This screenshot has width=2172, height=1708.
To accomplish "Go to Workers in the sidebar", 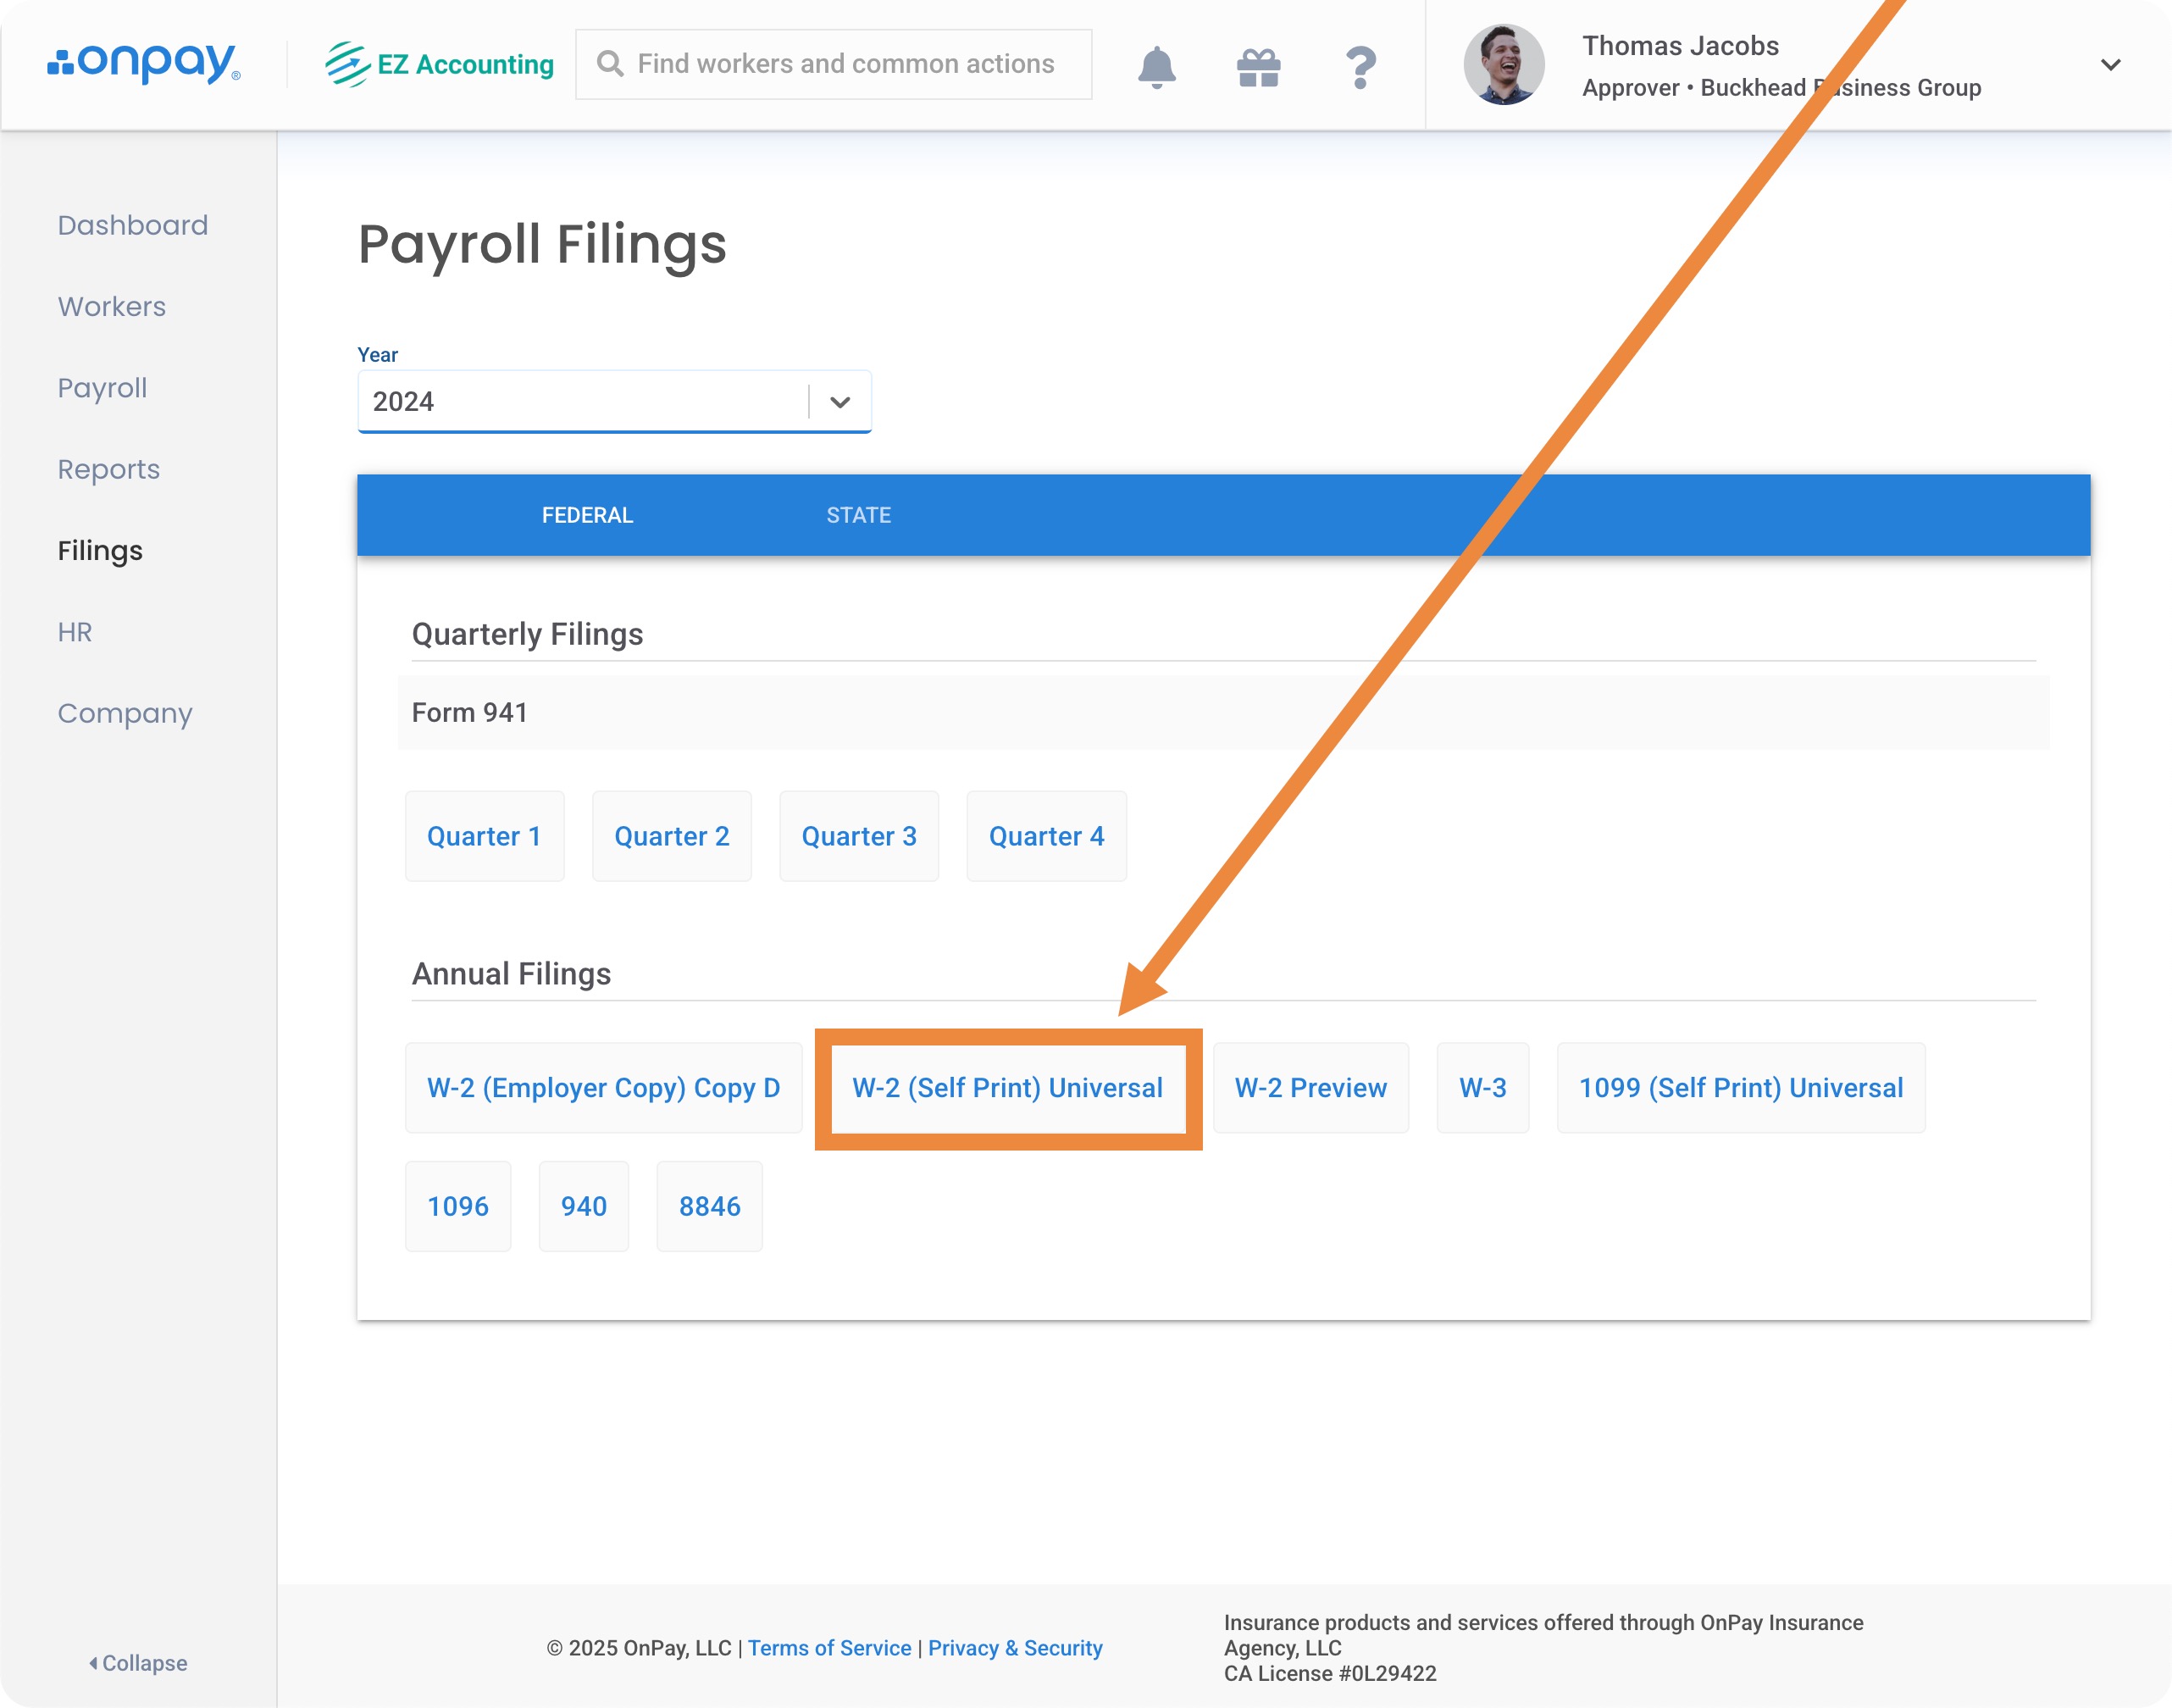I will coord(111,306).
